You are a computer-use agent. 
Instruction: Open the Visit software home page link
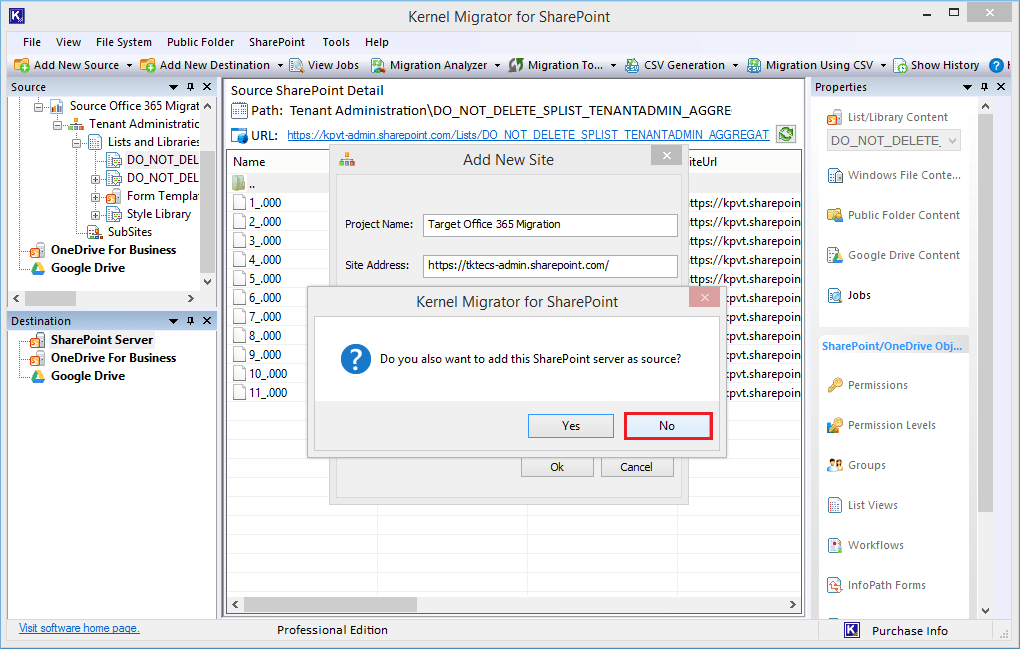pos(79,628)
